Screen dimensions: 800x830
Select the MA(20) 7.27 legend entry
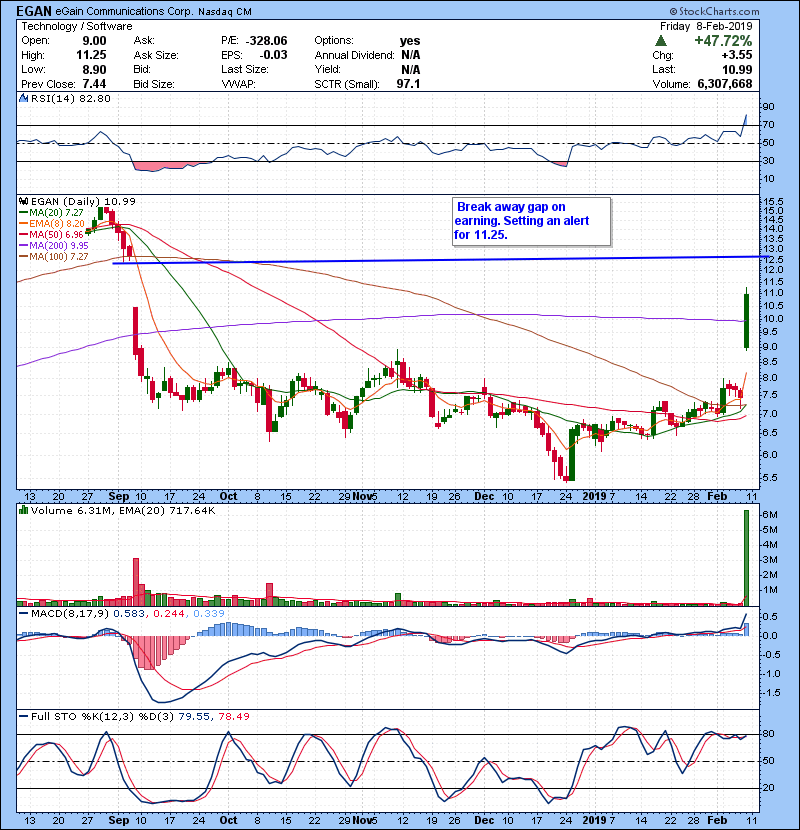coord(52,213)
